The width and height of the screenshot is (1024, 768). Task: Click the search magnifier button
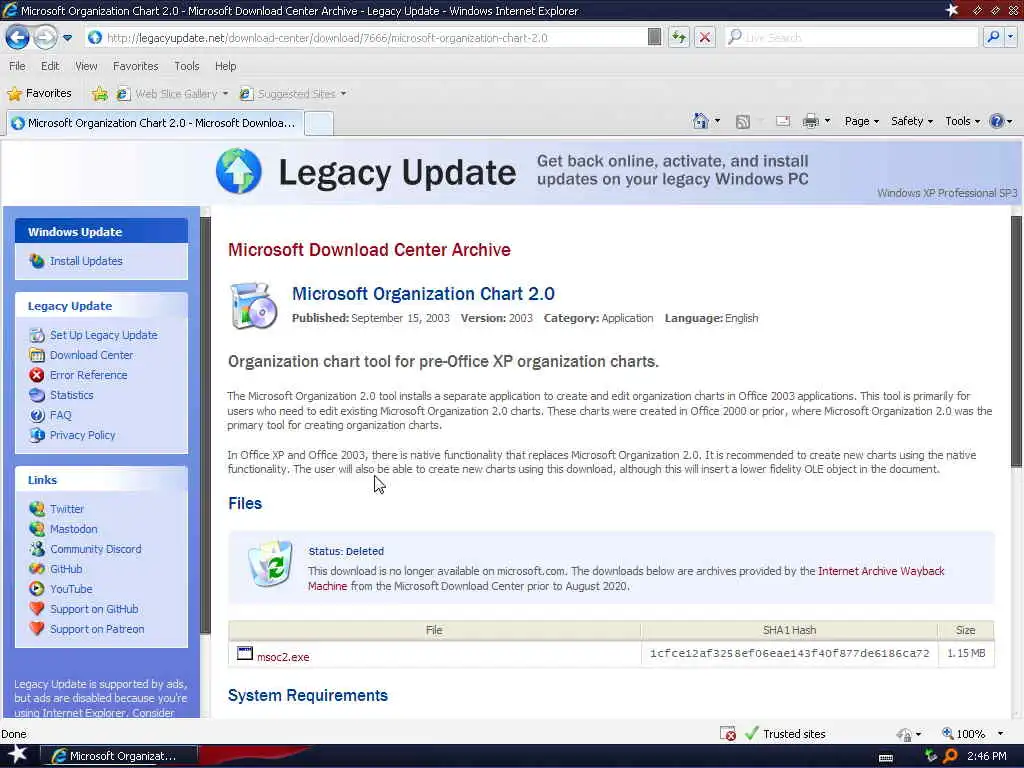(993, 37)
